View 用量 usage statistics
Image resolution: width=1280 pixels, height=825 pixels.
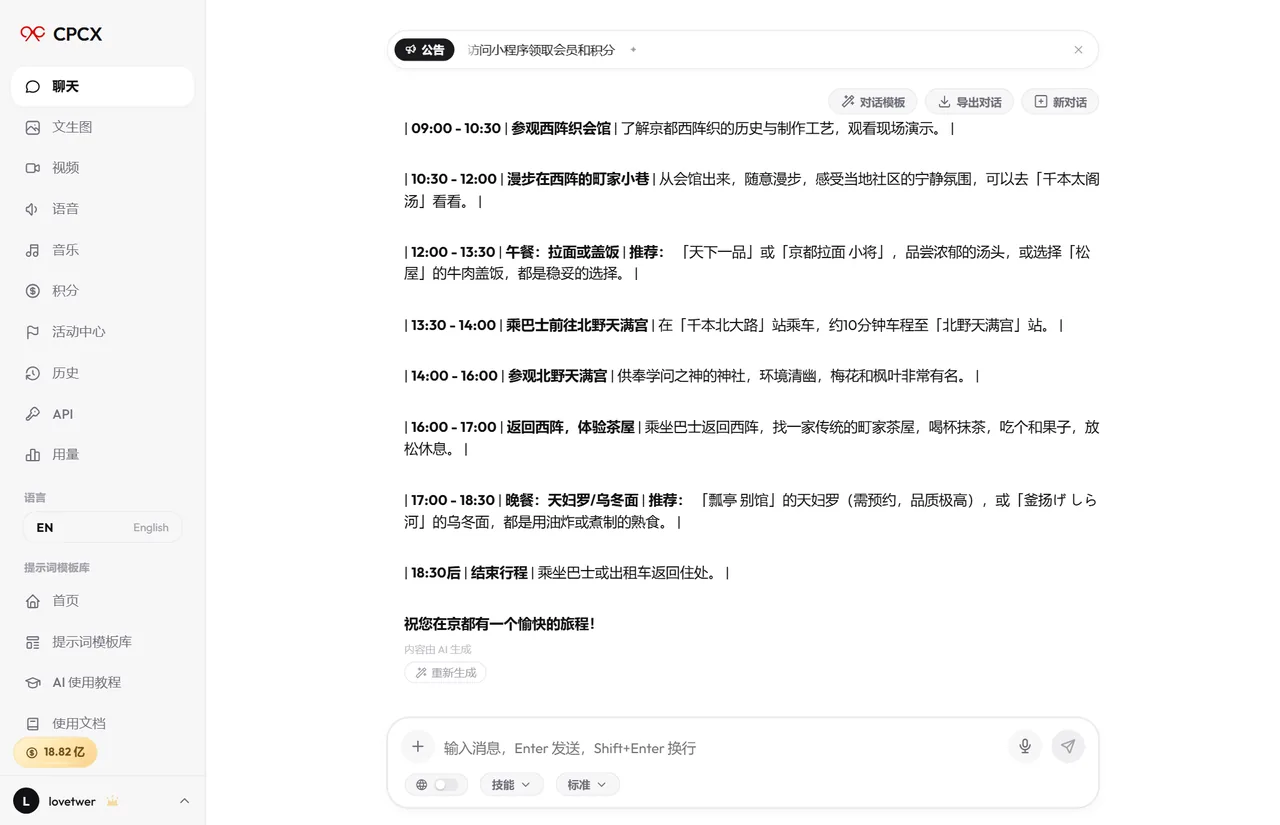(x=102, y=455)
